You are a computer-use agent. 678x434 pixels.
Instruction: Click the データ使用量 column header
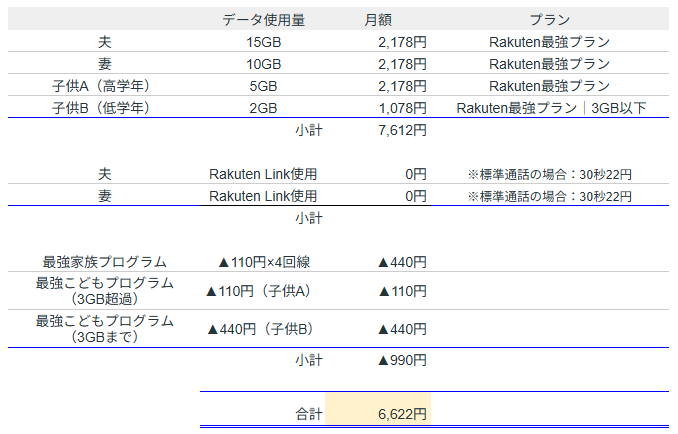pos(264,19)
